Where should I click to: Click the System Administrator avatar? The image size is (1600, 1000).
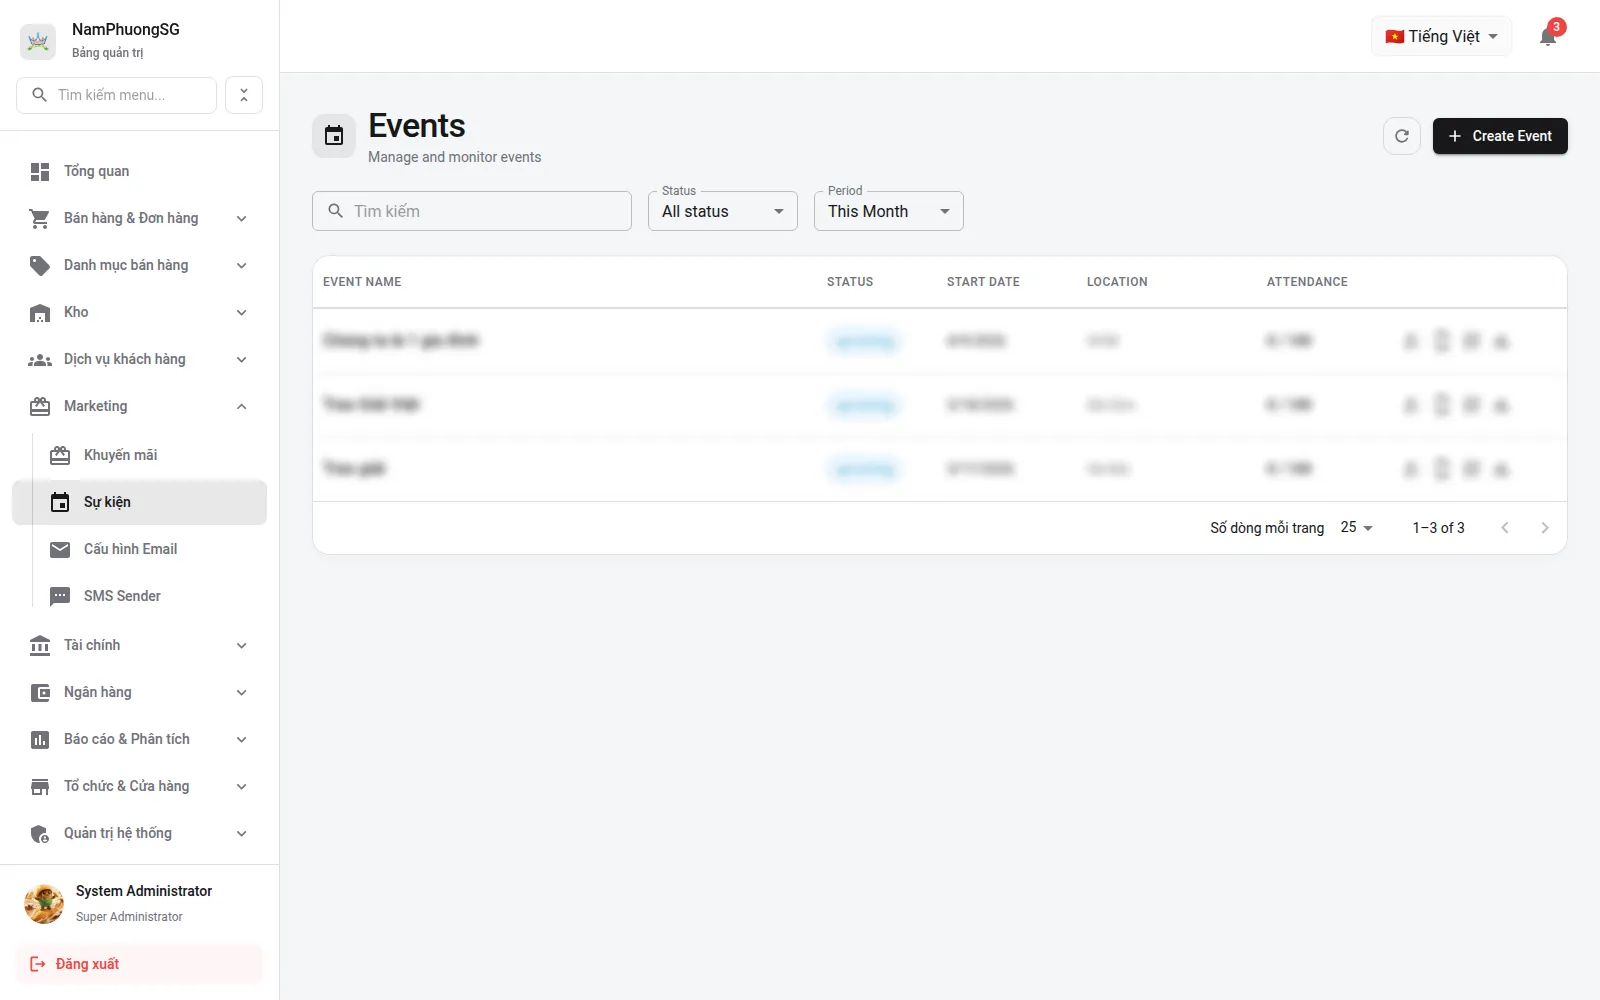44,903
